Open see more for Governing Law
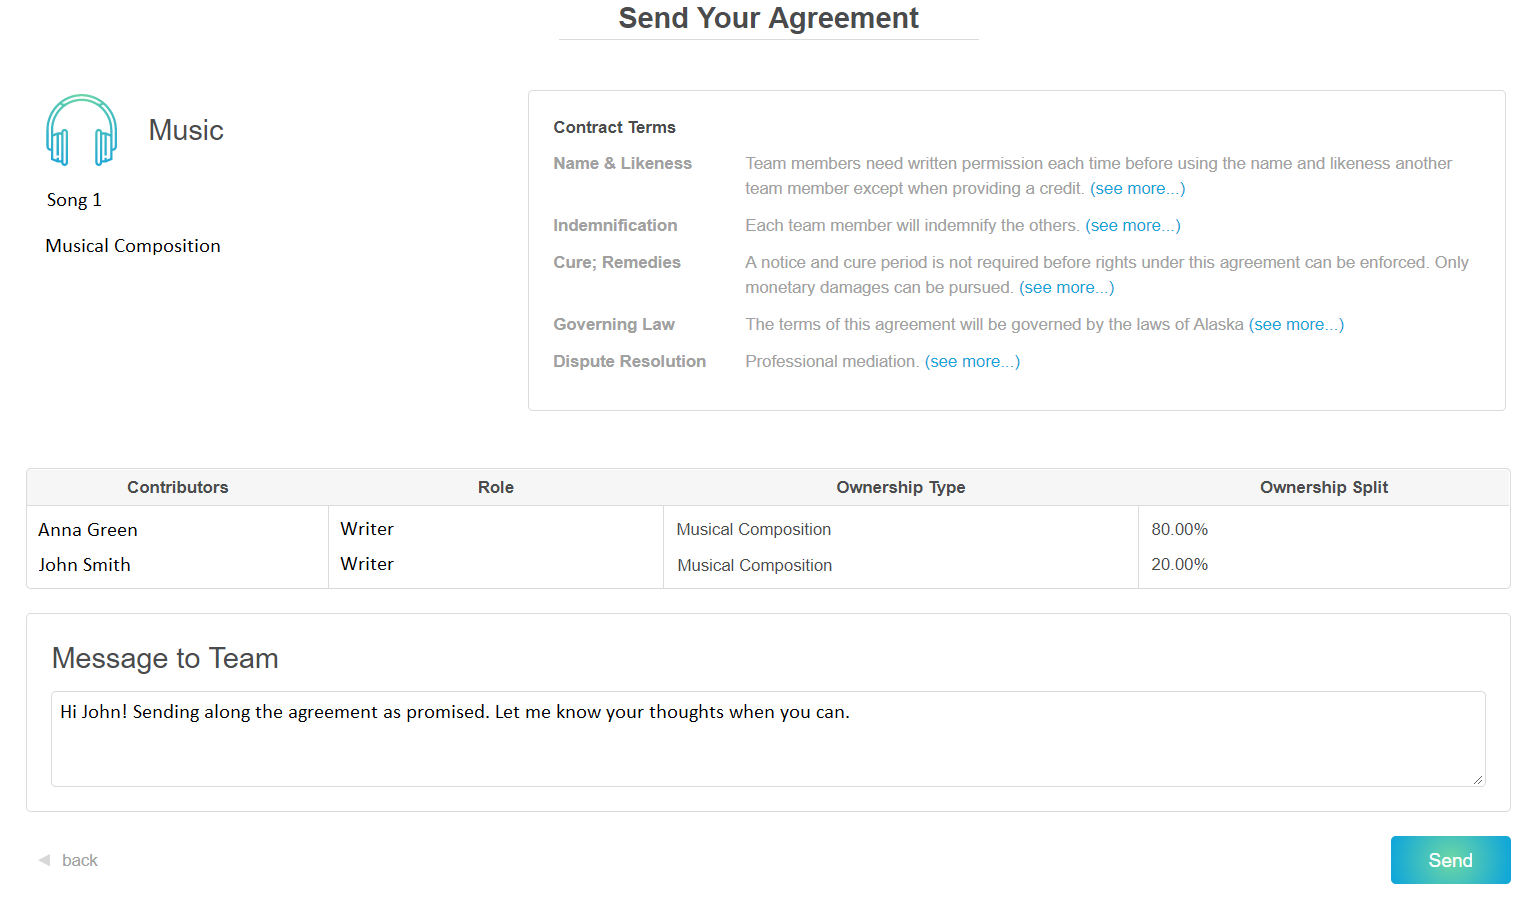 pos(1296,324)
